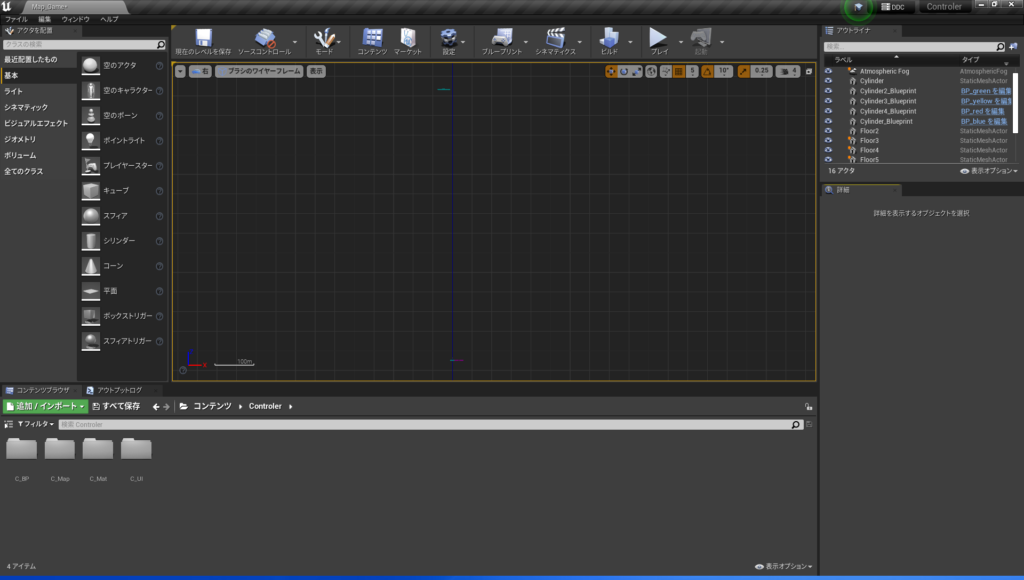Open the ウィンドウ (Window) menu
The width and height of the screenshot is (1024, 580).
[x=75, y=19]
